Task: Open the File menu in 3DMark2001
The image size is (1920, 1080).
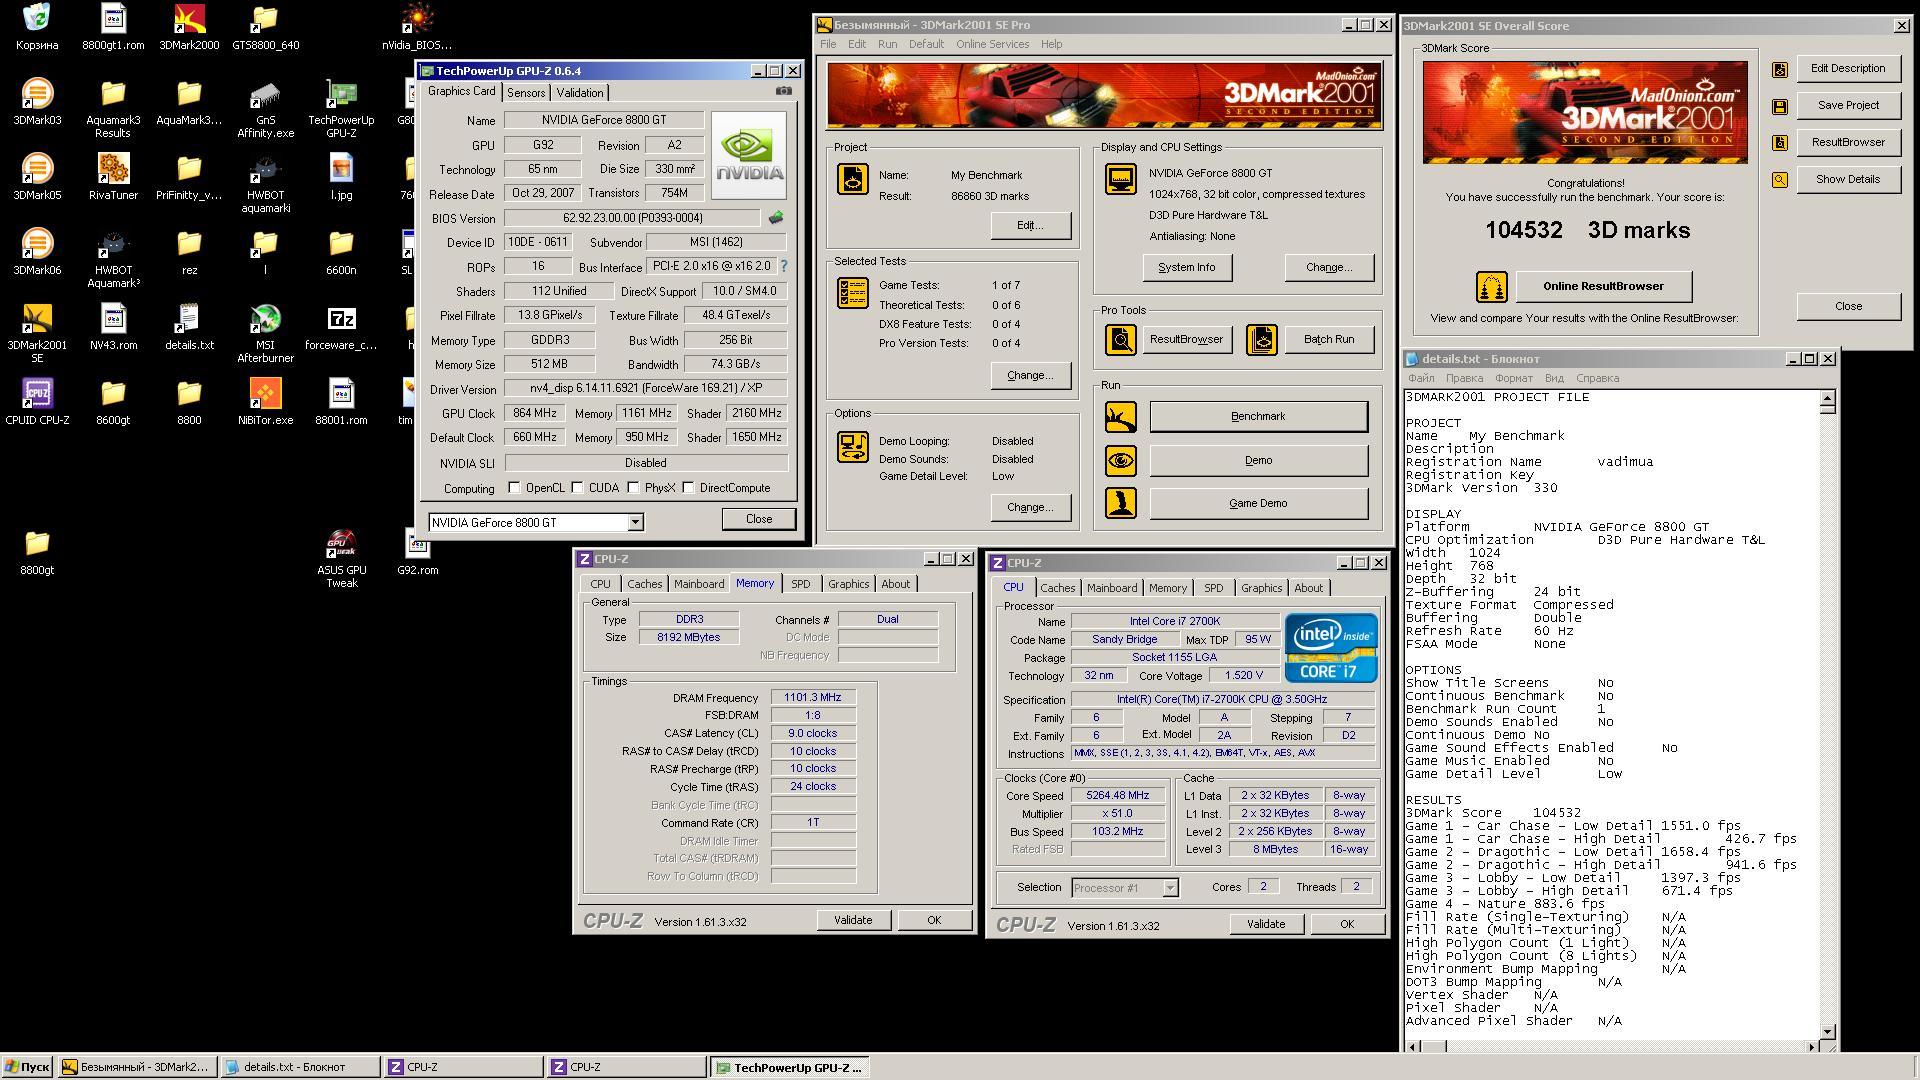Action: [828, 44]
